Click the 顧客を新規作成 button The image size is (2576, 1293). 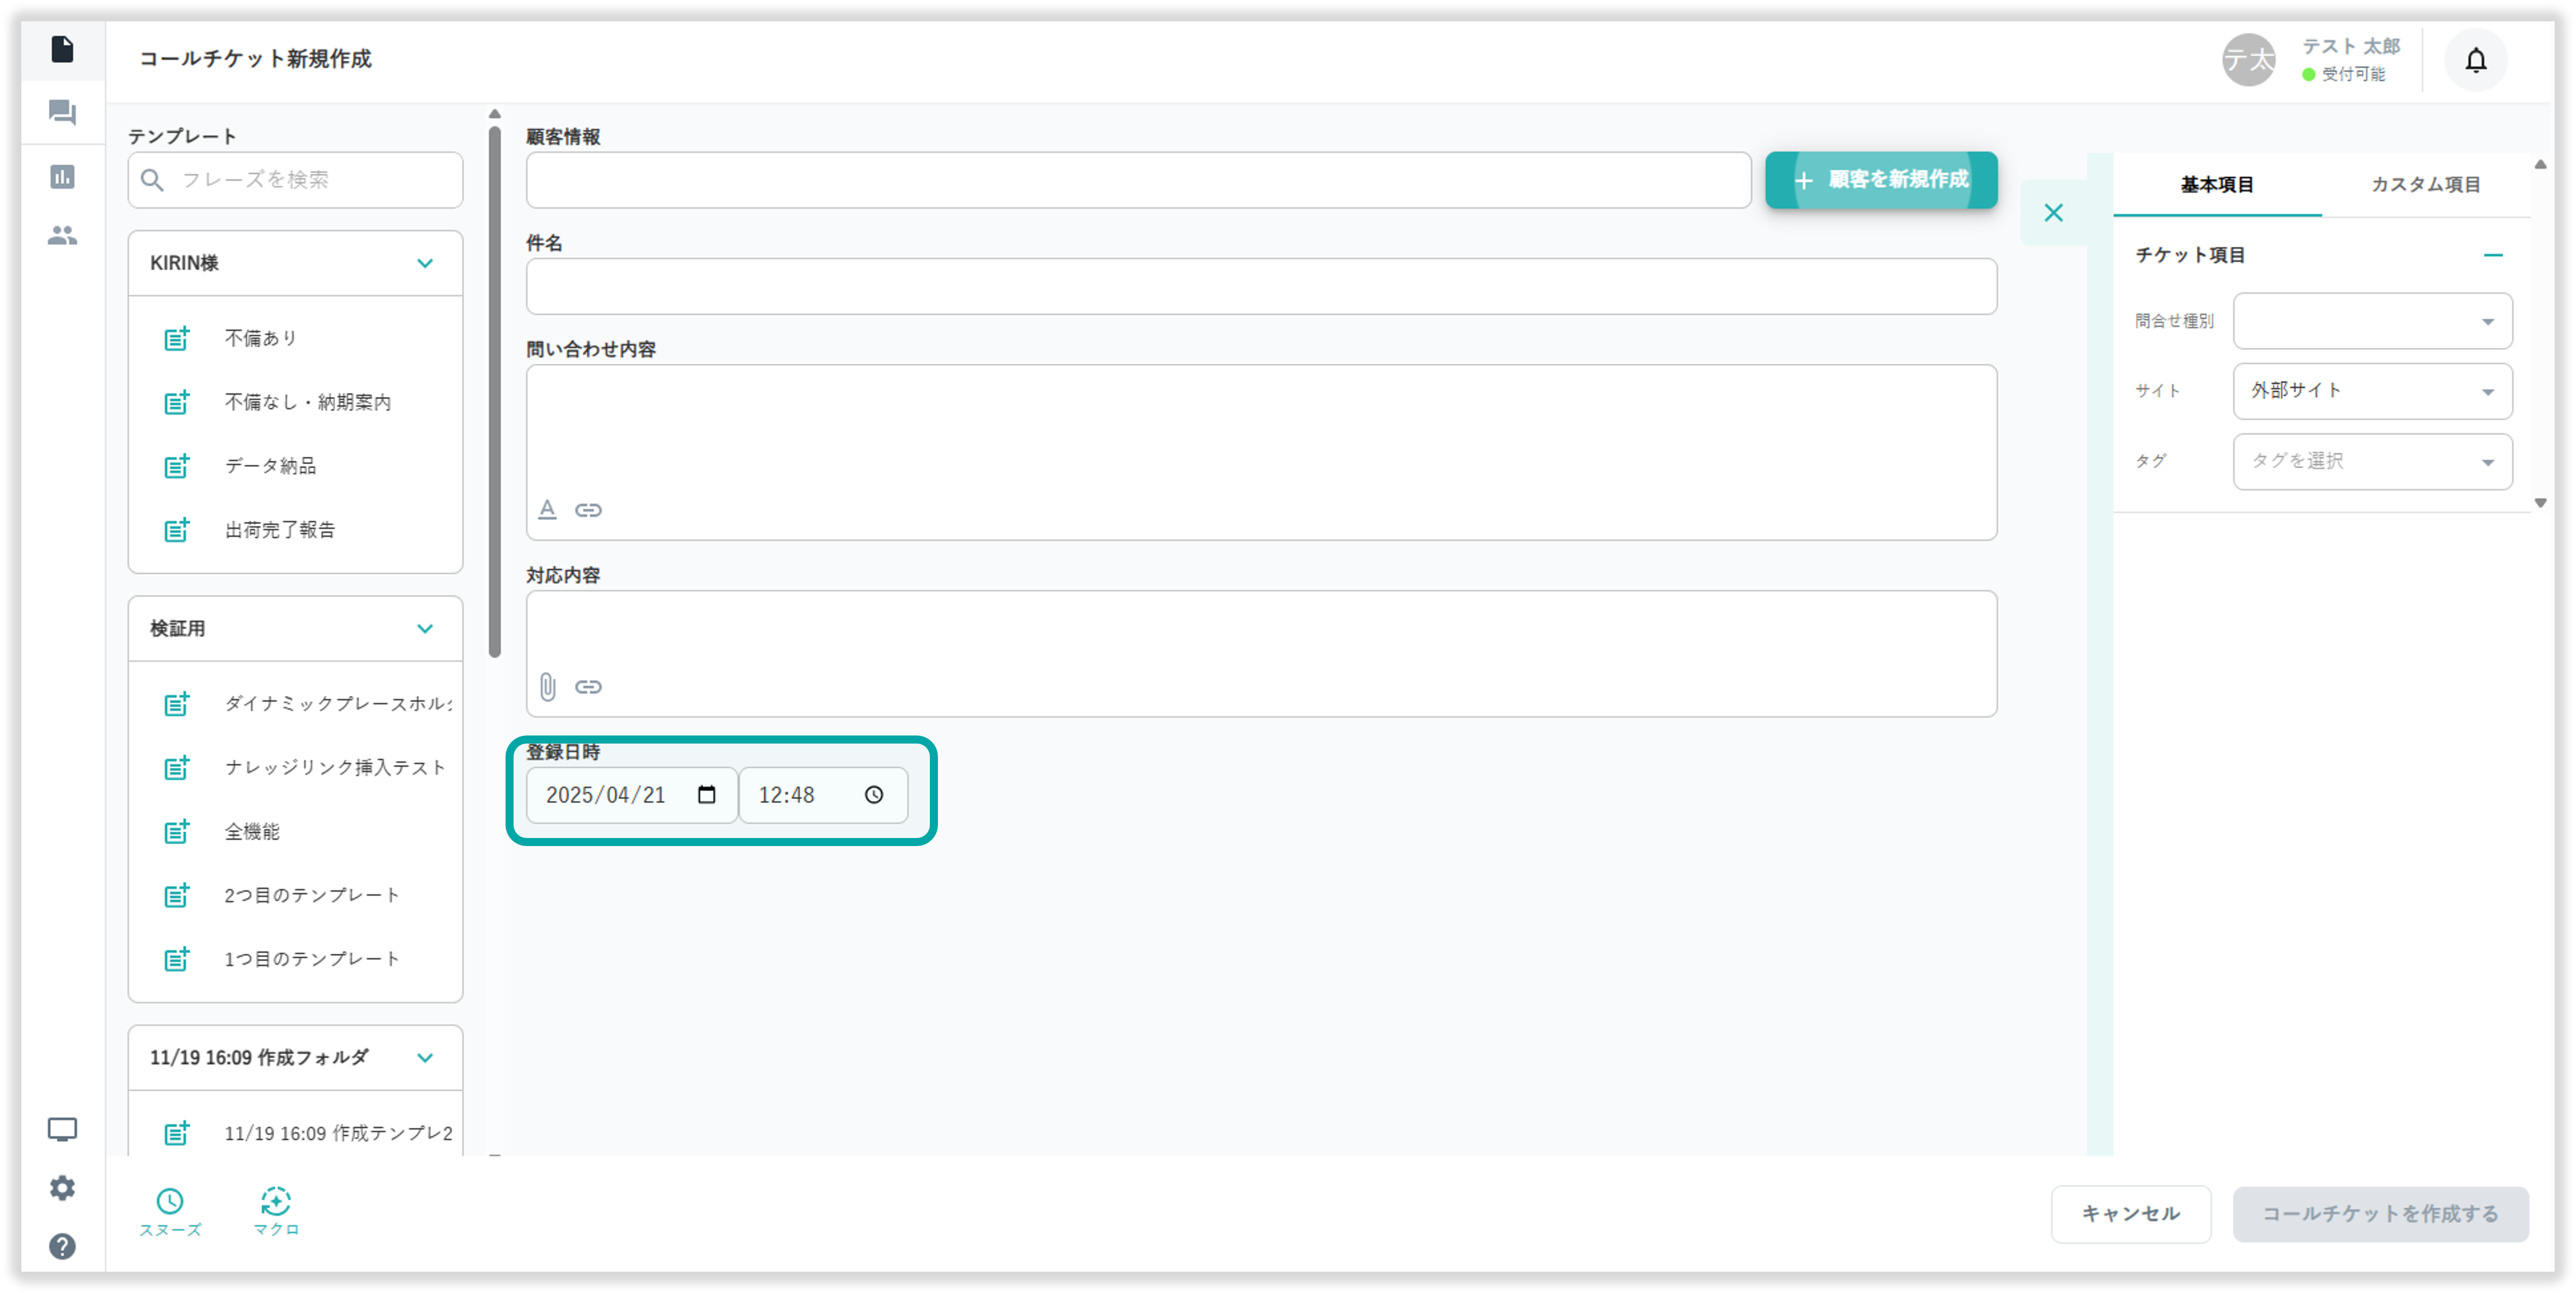1881,180
